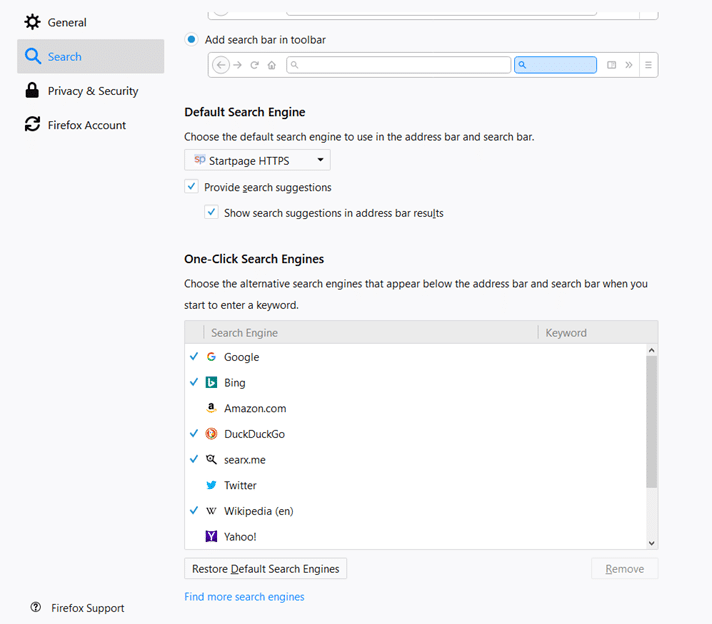712x624 pixels.
Task: Click the engine list scrollbar down arrow
Action: click(652, 543)
